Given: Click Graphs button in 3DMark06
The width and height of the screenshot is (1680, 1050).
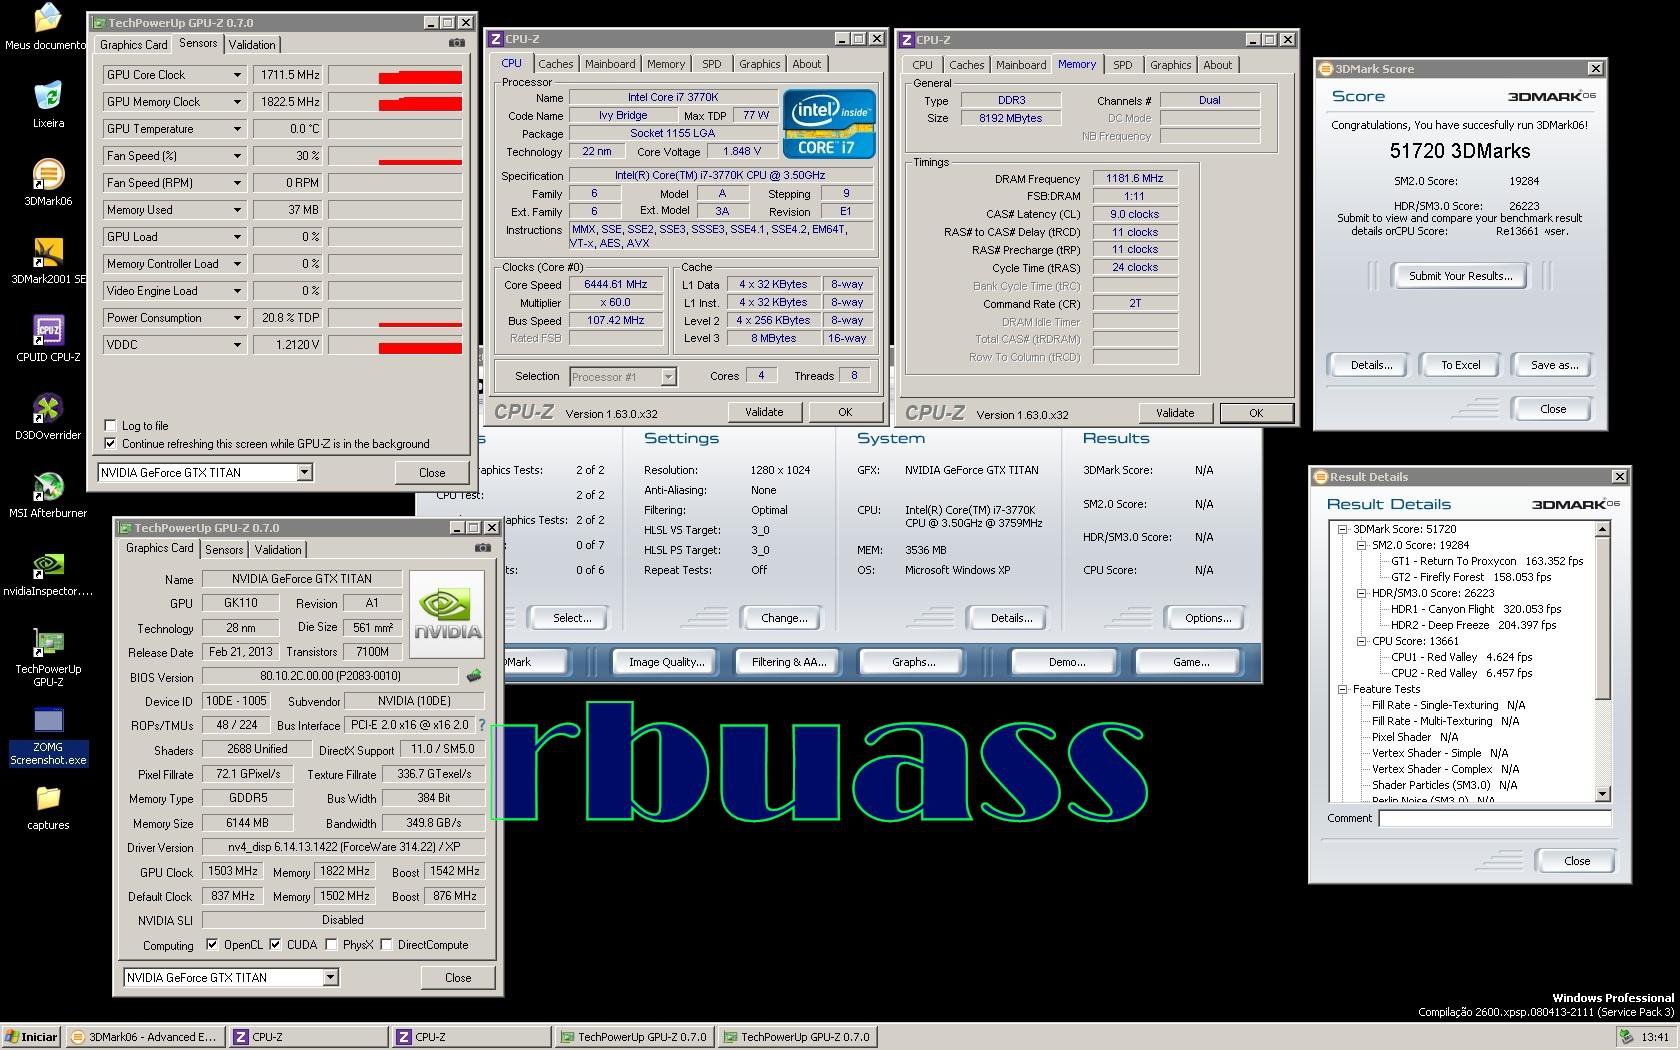Looking at the screenshot, I should click(x=913, y=662).
